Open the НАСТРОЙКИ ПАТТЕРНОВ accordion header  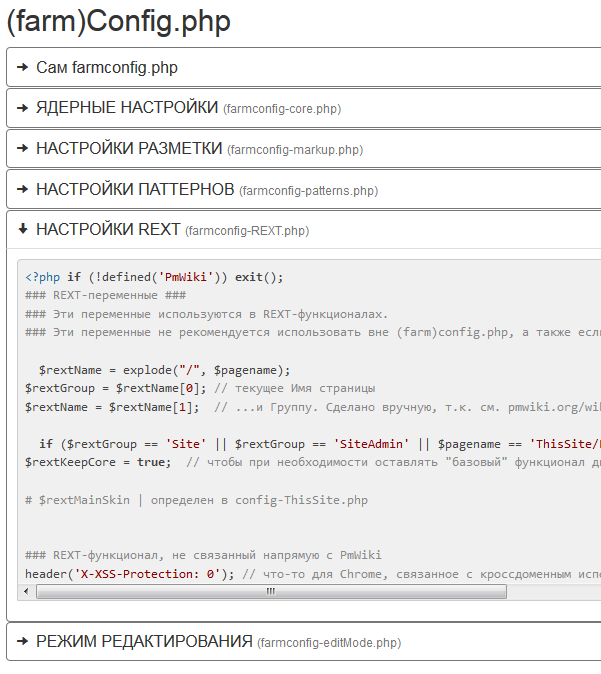pos(304,189)
